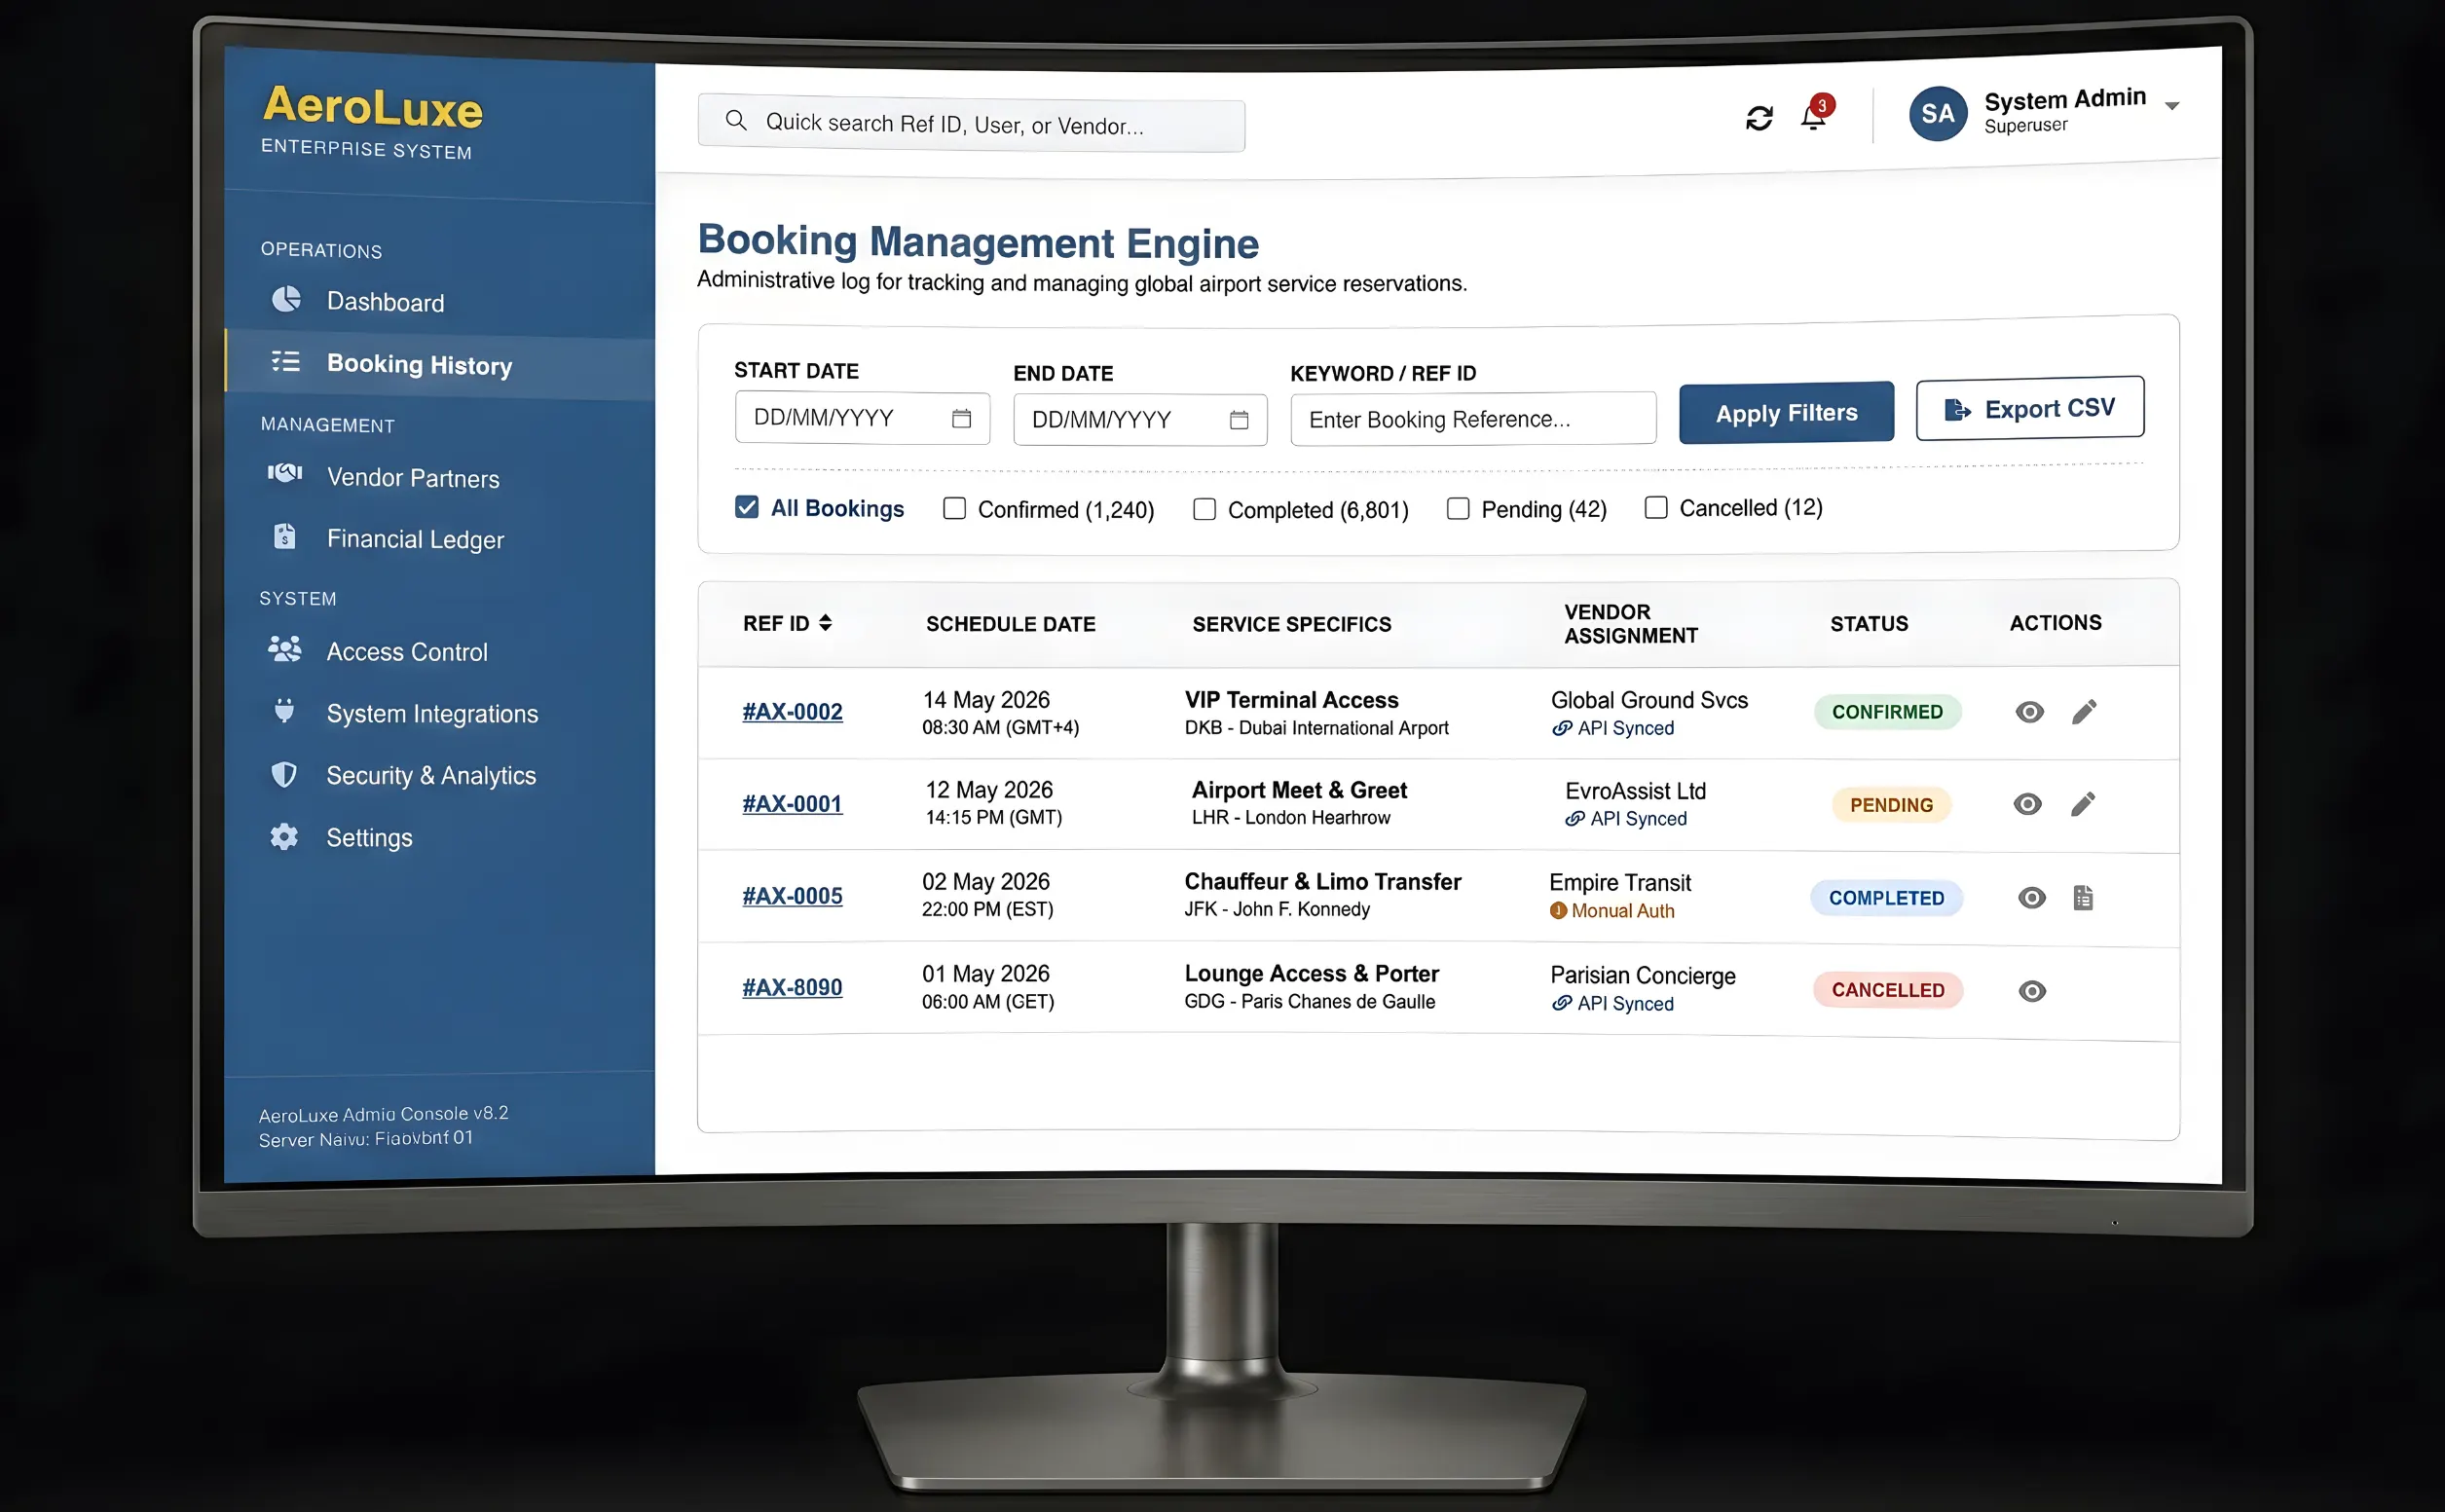The height and width of the screenshot is (1512, 2445).
Task: Click the Enter Booking Reference field
Action: [x=1473, y=419]
